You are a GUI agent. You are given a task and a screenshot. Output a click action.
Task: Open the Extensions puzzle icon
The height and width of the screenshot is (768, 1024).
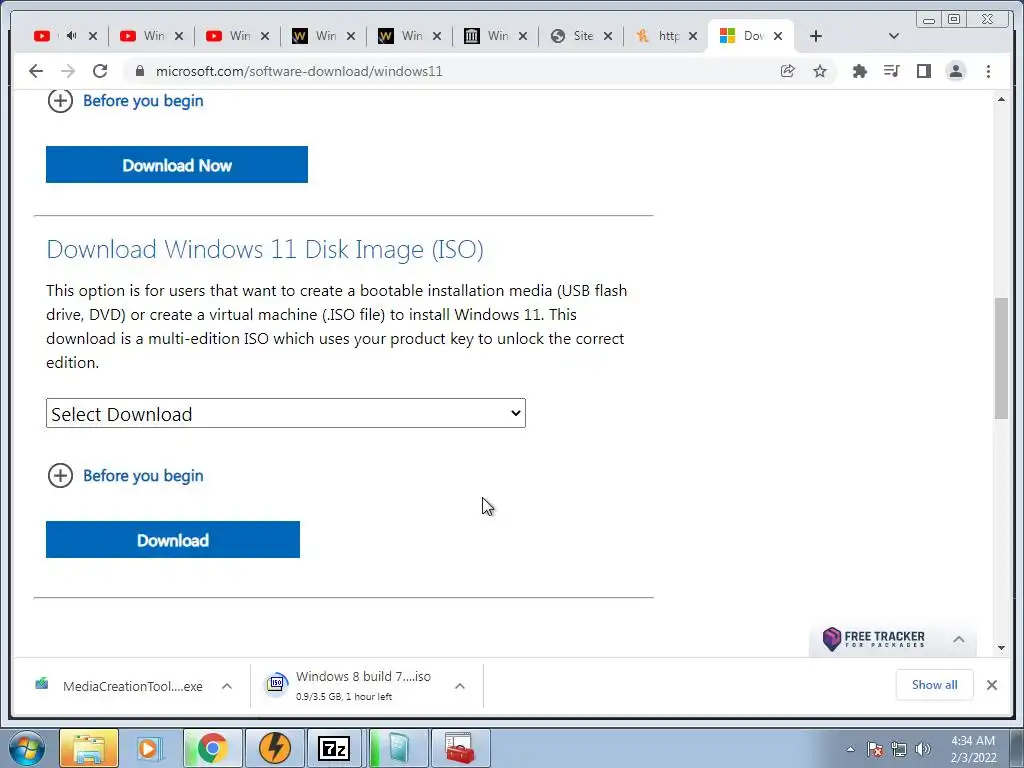pos(859,71)
